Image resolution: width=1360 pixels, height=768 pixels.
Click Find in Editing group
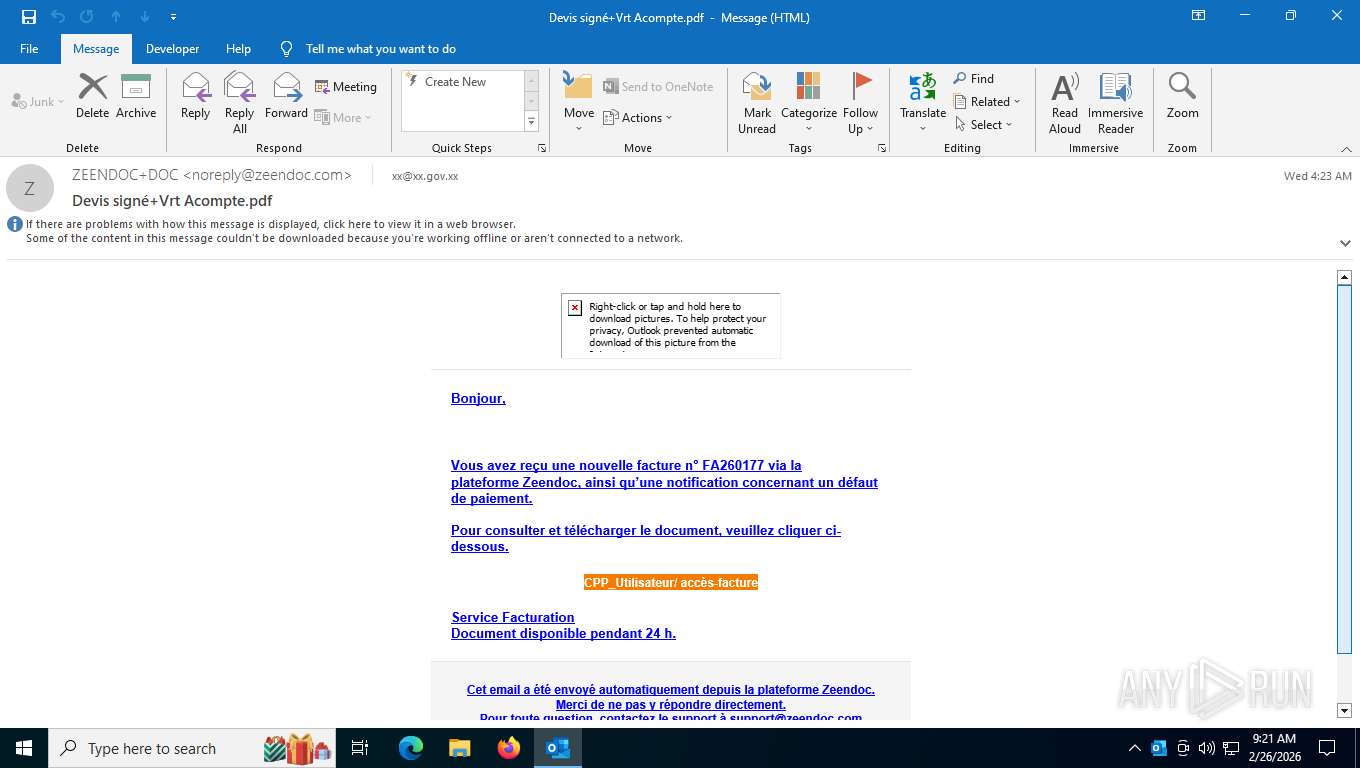[974, 79]
